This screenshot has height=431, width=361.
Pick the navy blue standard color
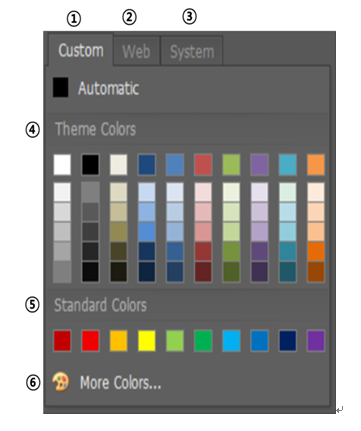(x=288, y=341)
